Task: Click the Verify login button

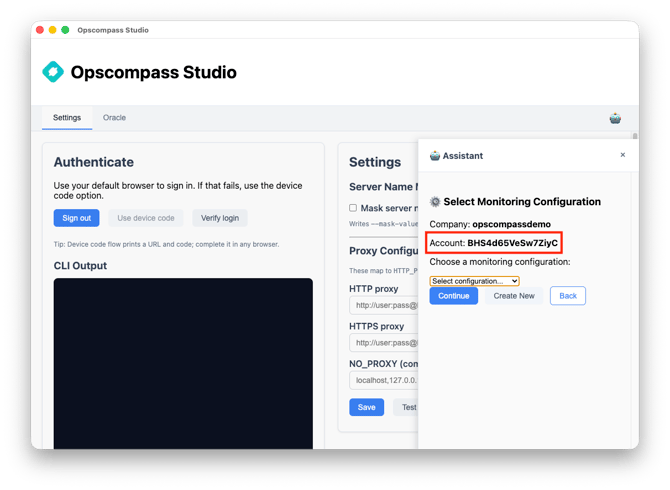Action: (220, 218)
